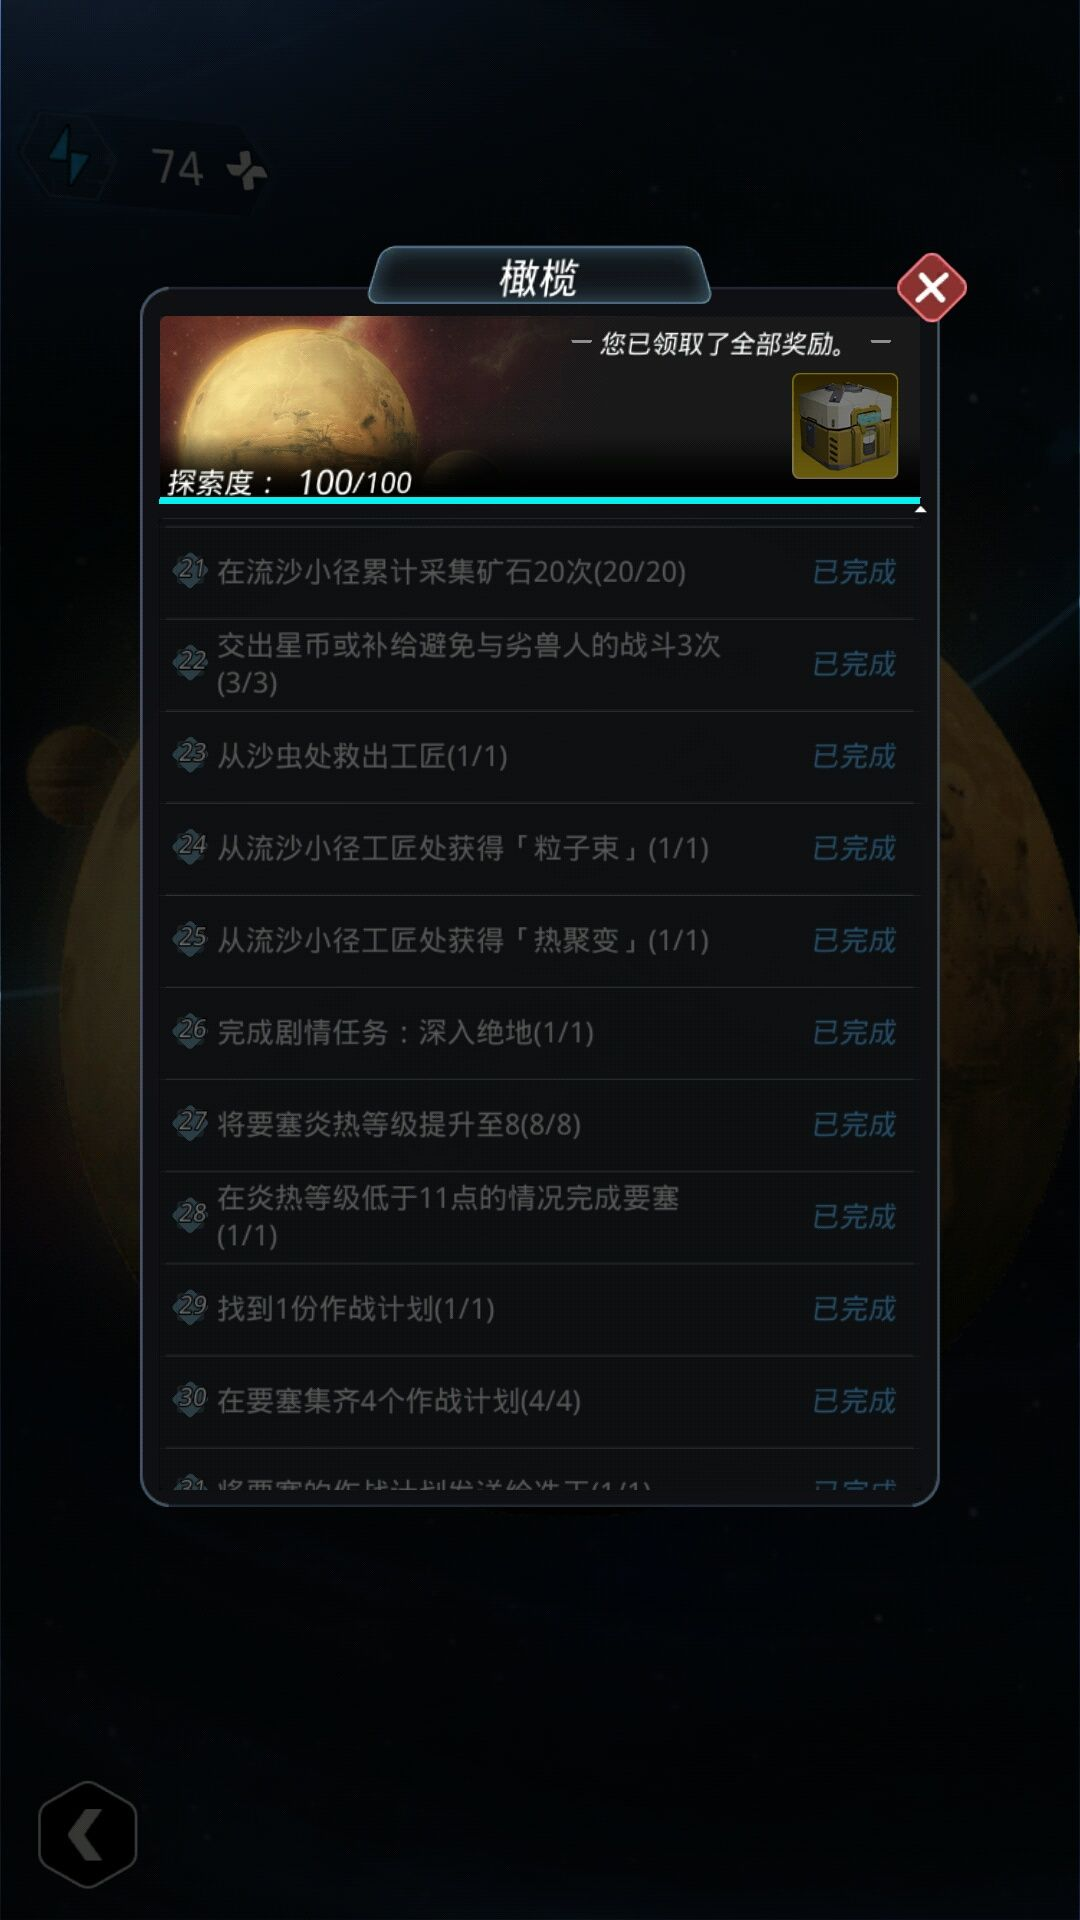Click the cyan exploration progress bar
The height and width of the screenshot is (1920, 1080).
[539, 500]
